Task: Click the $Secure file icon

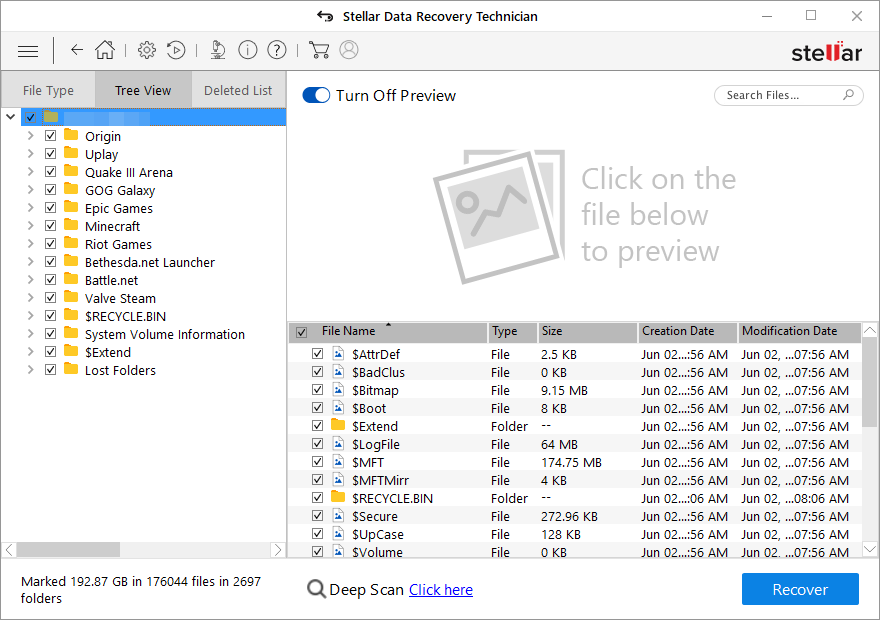Action: [x=338, y=515]
